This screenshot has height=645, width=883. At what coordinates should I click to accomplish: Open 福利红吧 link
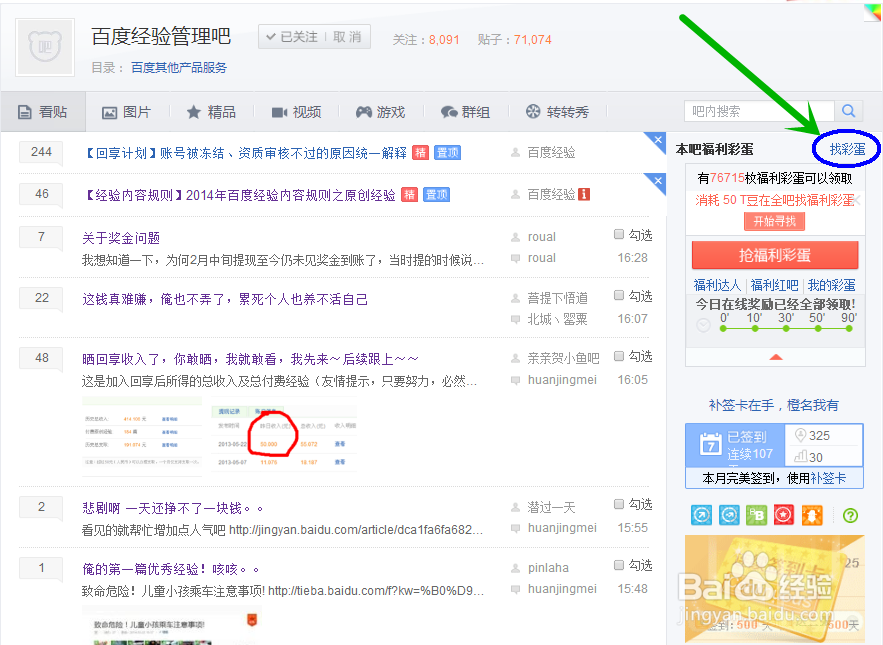(774, 285)
